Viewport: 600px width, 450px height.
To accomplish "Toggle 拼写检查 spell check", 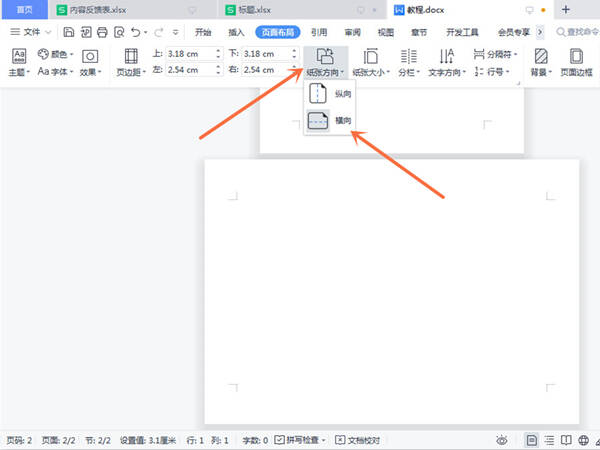I will [x=300, y=440].
